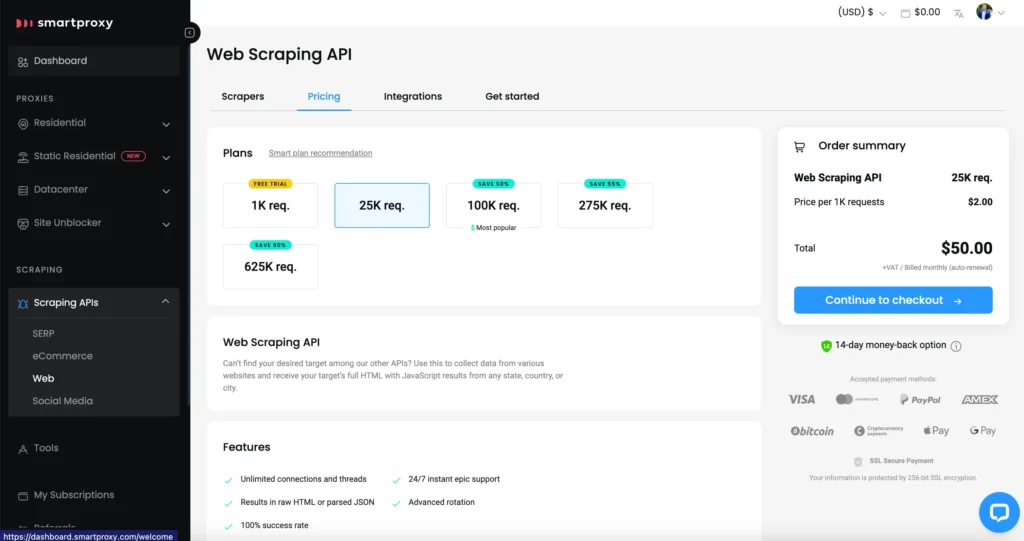Switch to the Integrations tab

pos(412,97)
